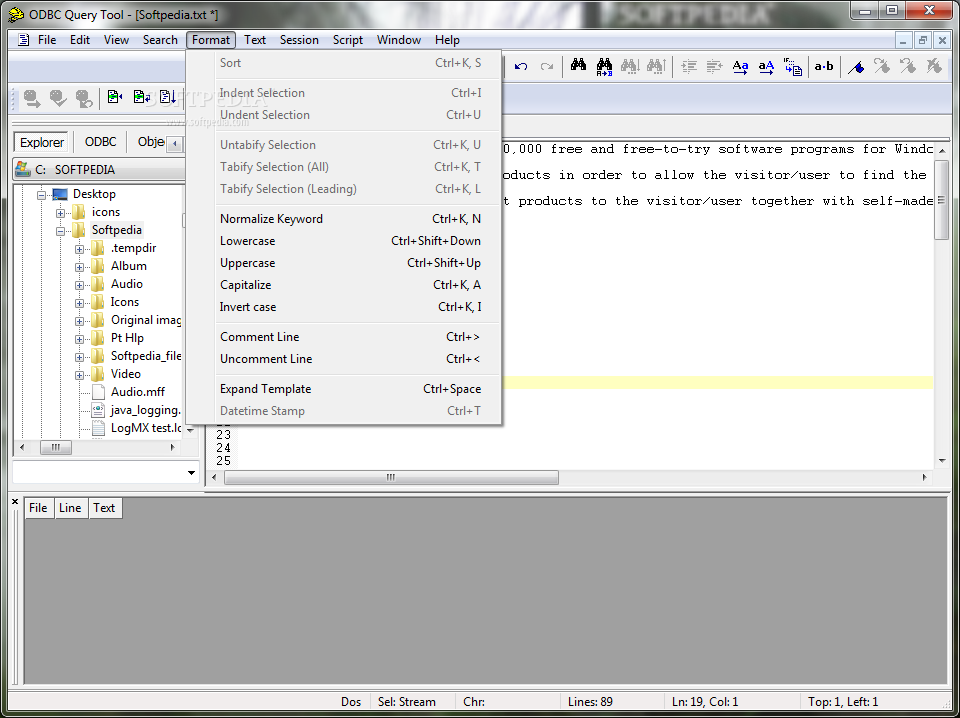Close the bottom output panel with X
The width and height of the screenshot is (960, 718).
15,502
